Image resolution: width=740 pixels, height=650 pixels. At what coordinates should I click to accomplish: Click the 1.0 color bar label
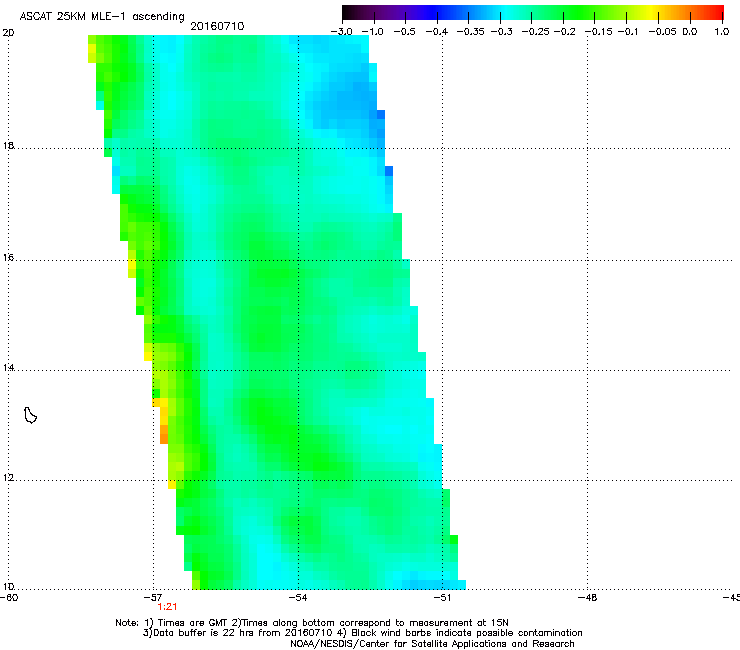click(x=722, y=32)
